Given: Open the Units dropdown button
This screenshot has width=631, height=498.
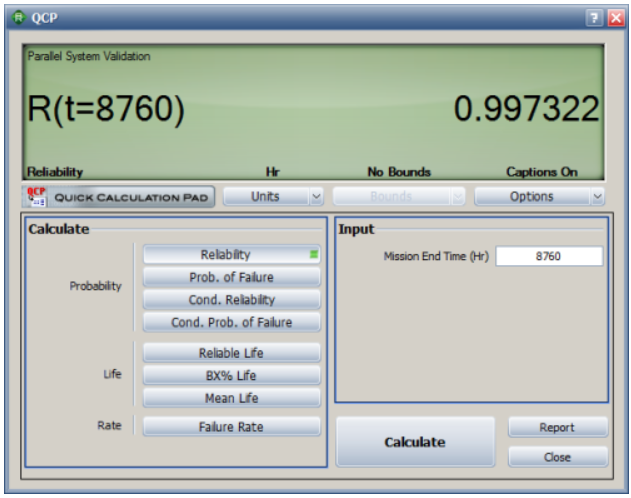Looking at the screenshot, I should pos(266,197).
